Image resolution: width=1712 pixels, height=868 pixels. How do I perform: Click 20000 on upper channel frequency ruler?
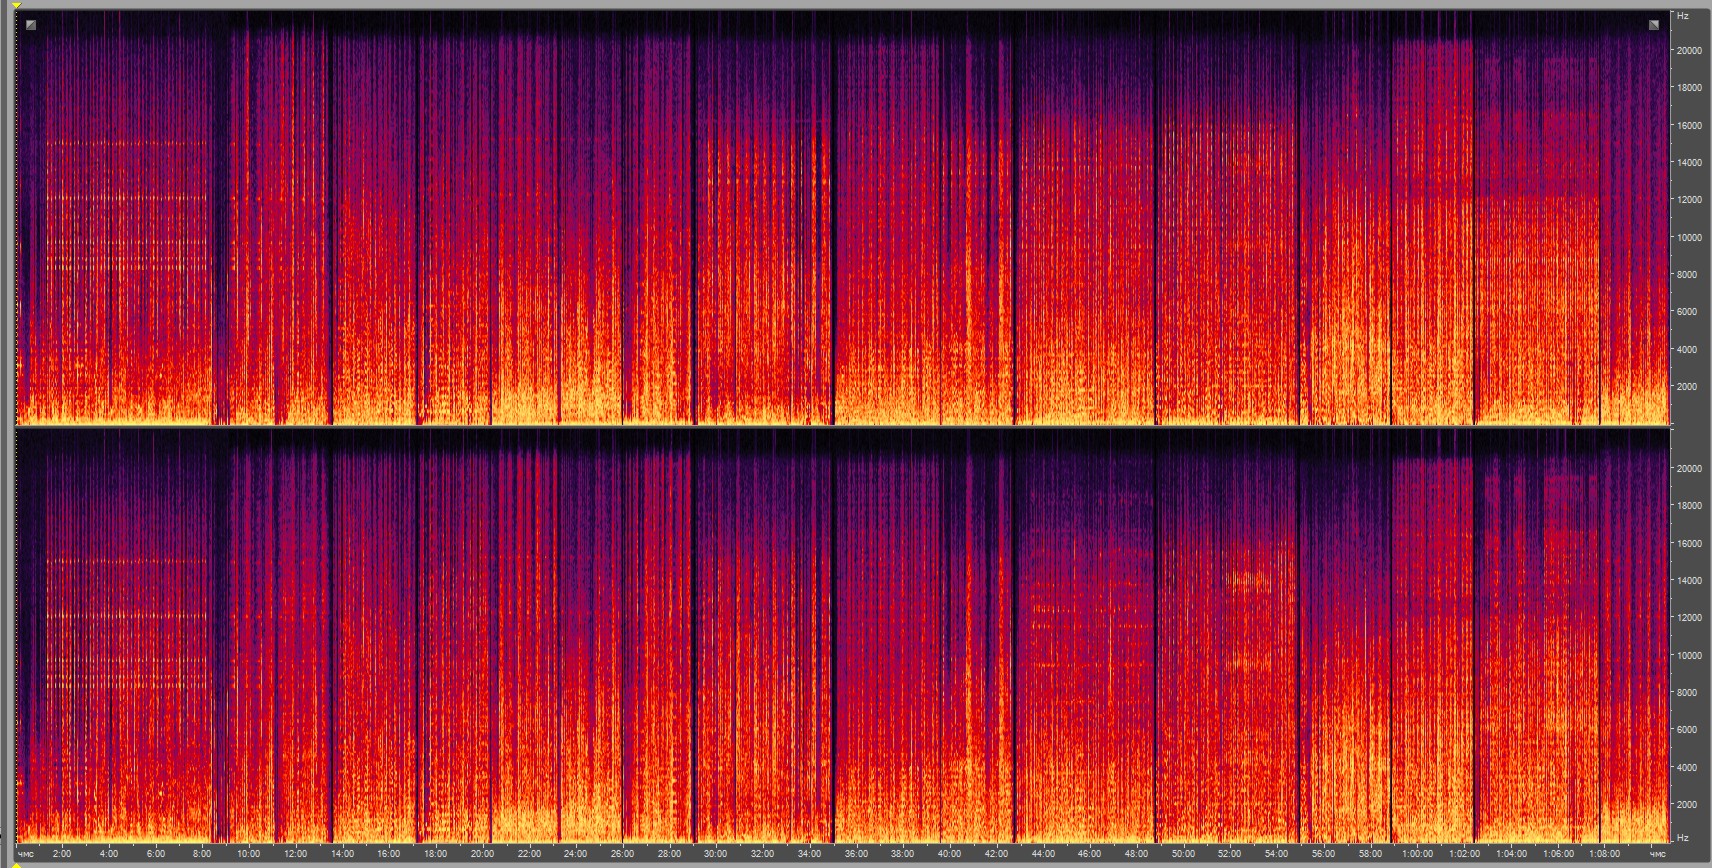[1688, 50]
